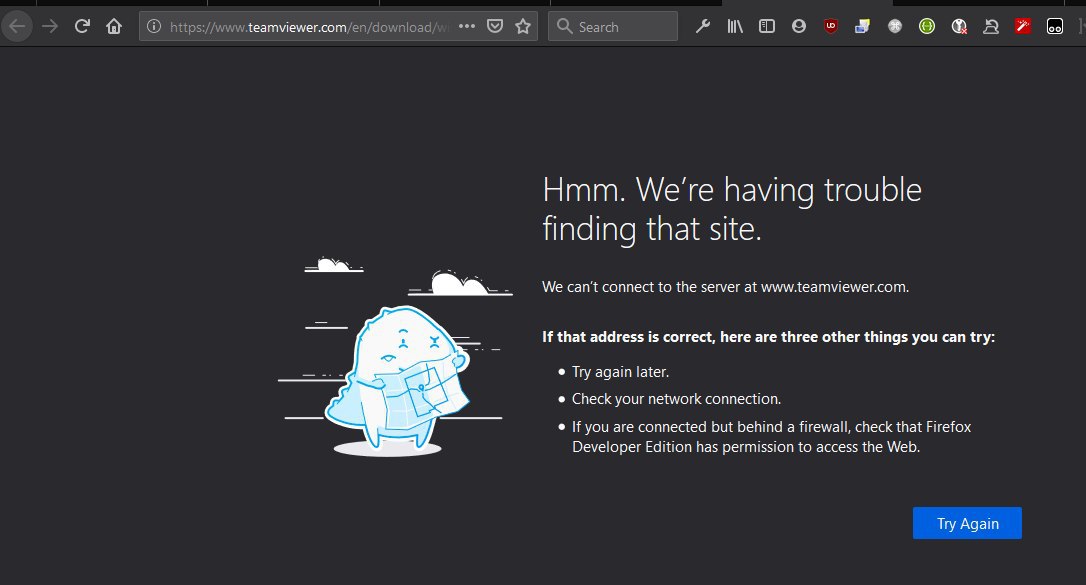Open the Firefox account avatar icon
1086x585 pixels.
pyautogui.click(x=799, y=27)
